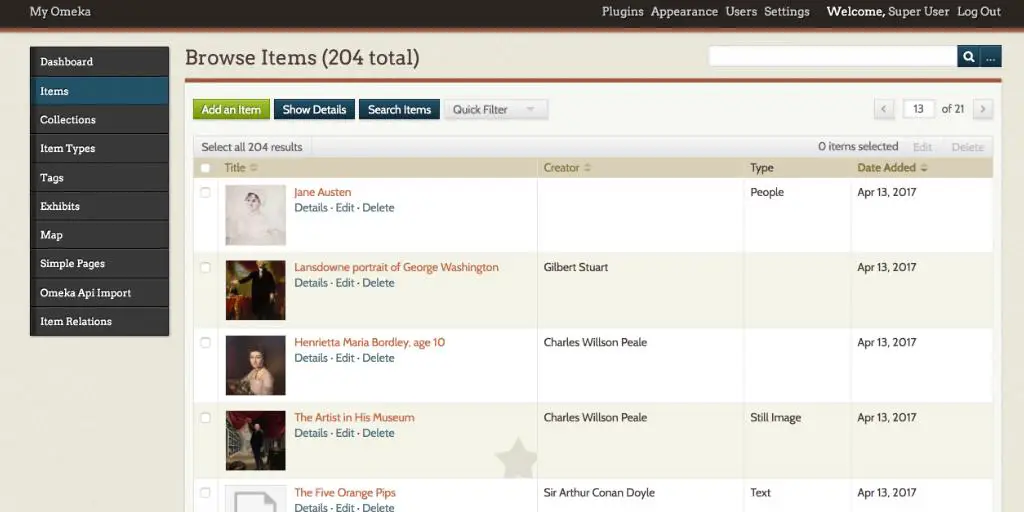Sort by Date Added arrow icon
Image resolution: width=1024 pixels, height=512 pixels.
(x=923, y=168)
